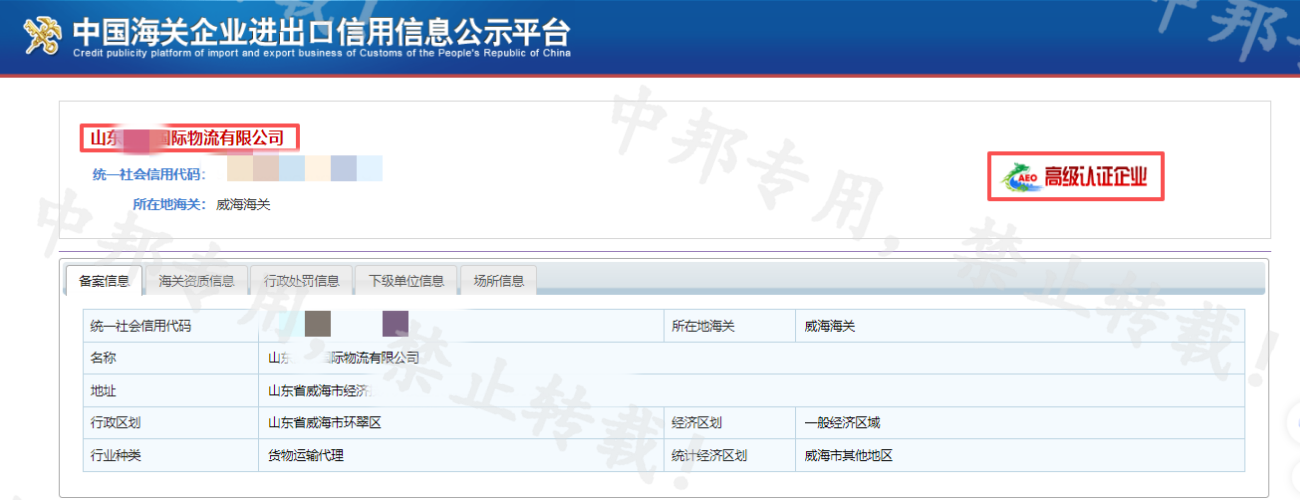Select the company name value in the 名称 row
1300x500 pixels.
click(343, 358)
